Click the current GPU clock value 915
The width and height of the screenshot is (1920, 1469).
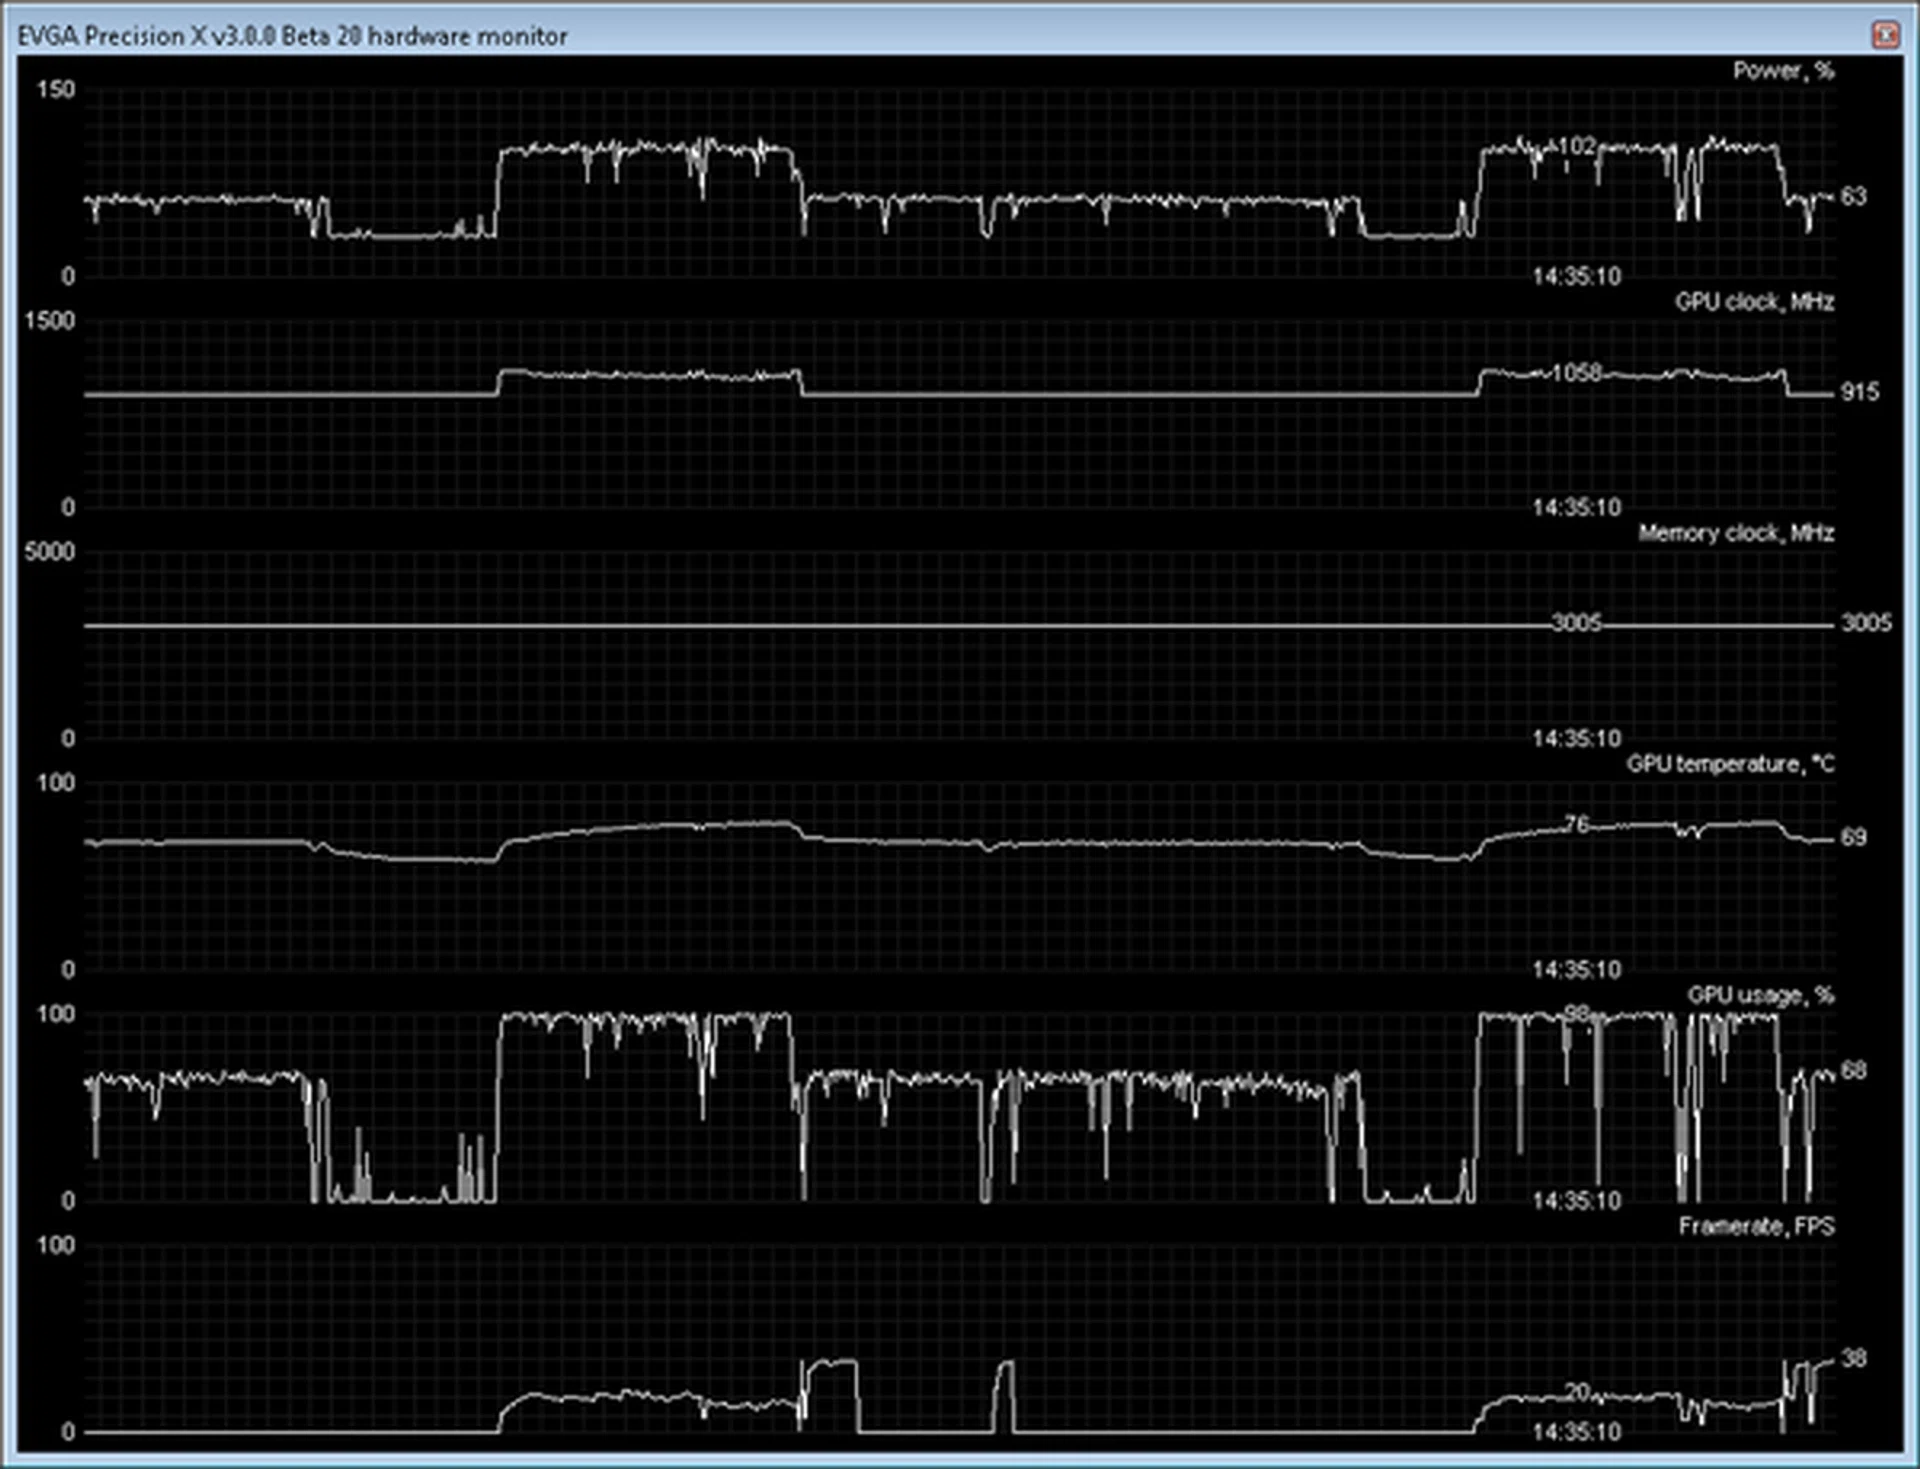coord(1859,392)
